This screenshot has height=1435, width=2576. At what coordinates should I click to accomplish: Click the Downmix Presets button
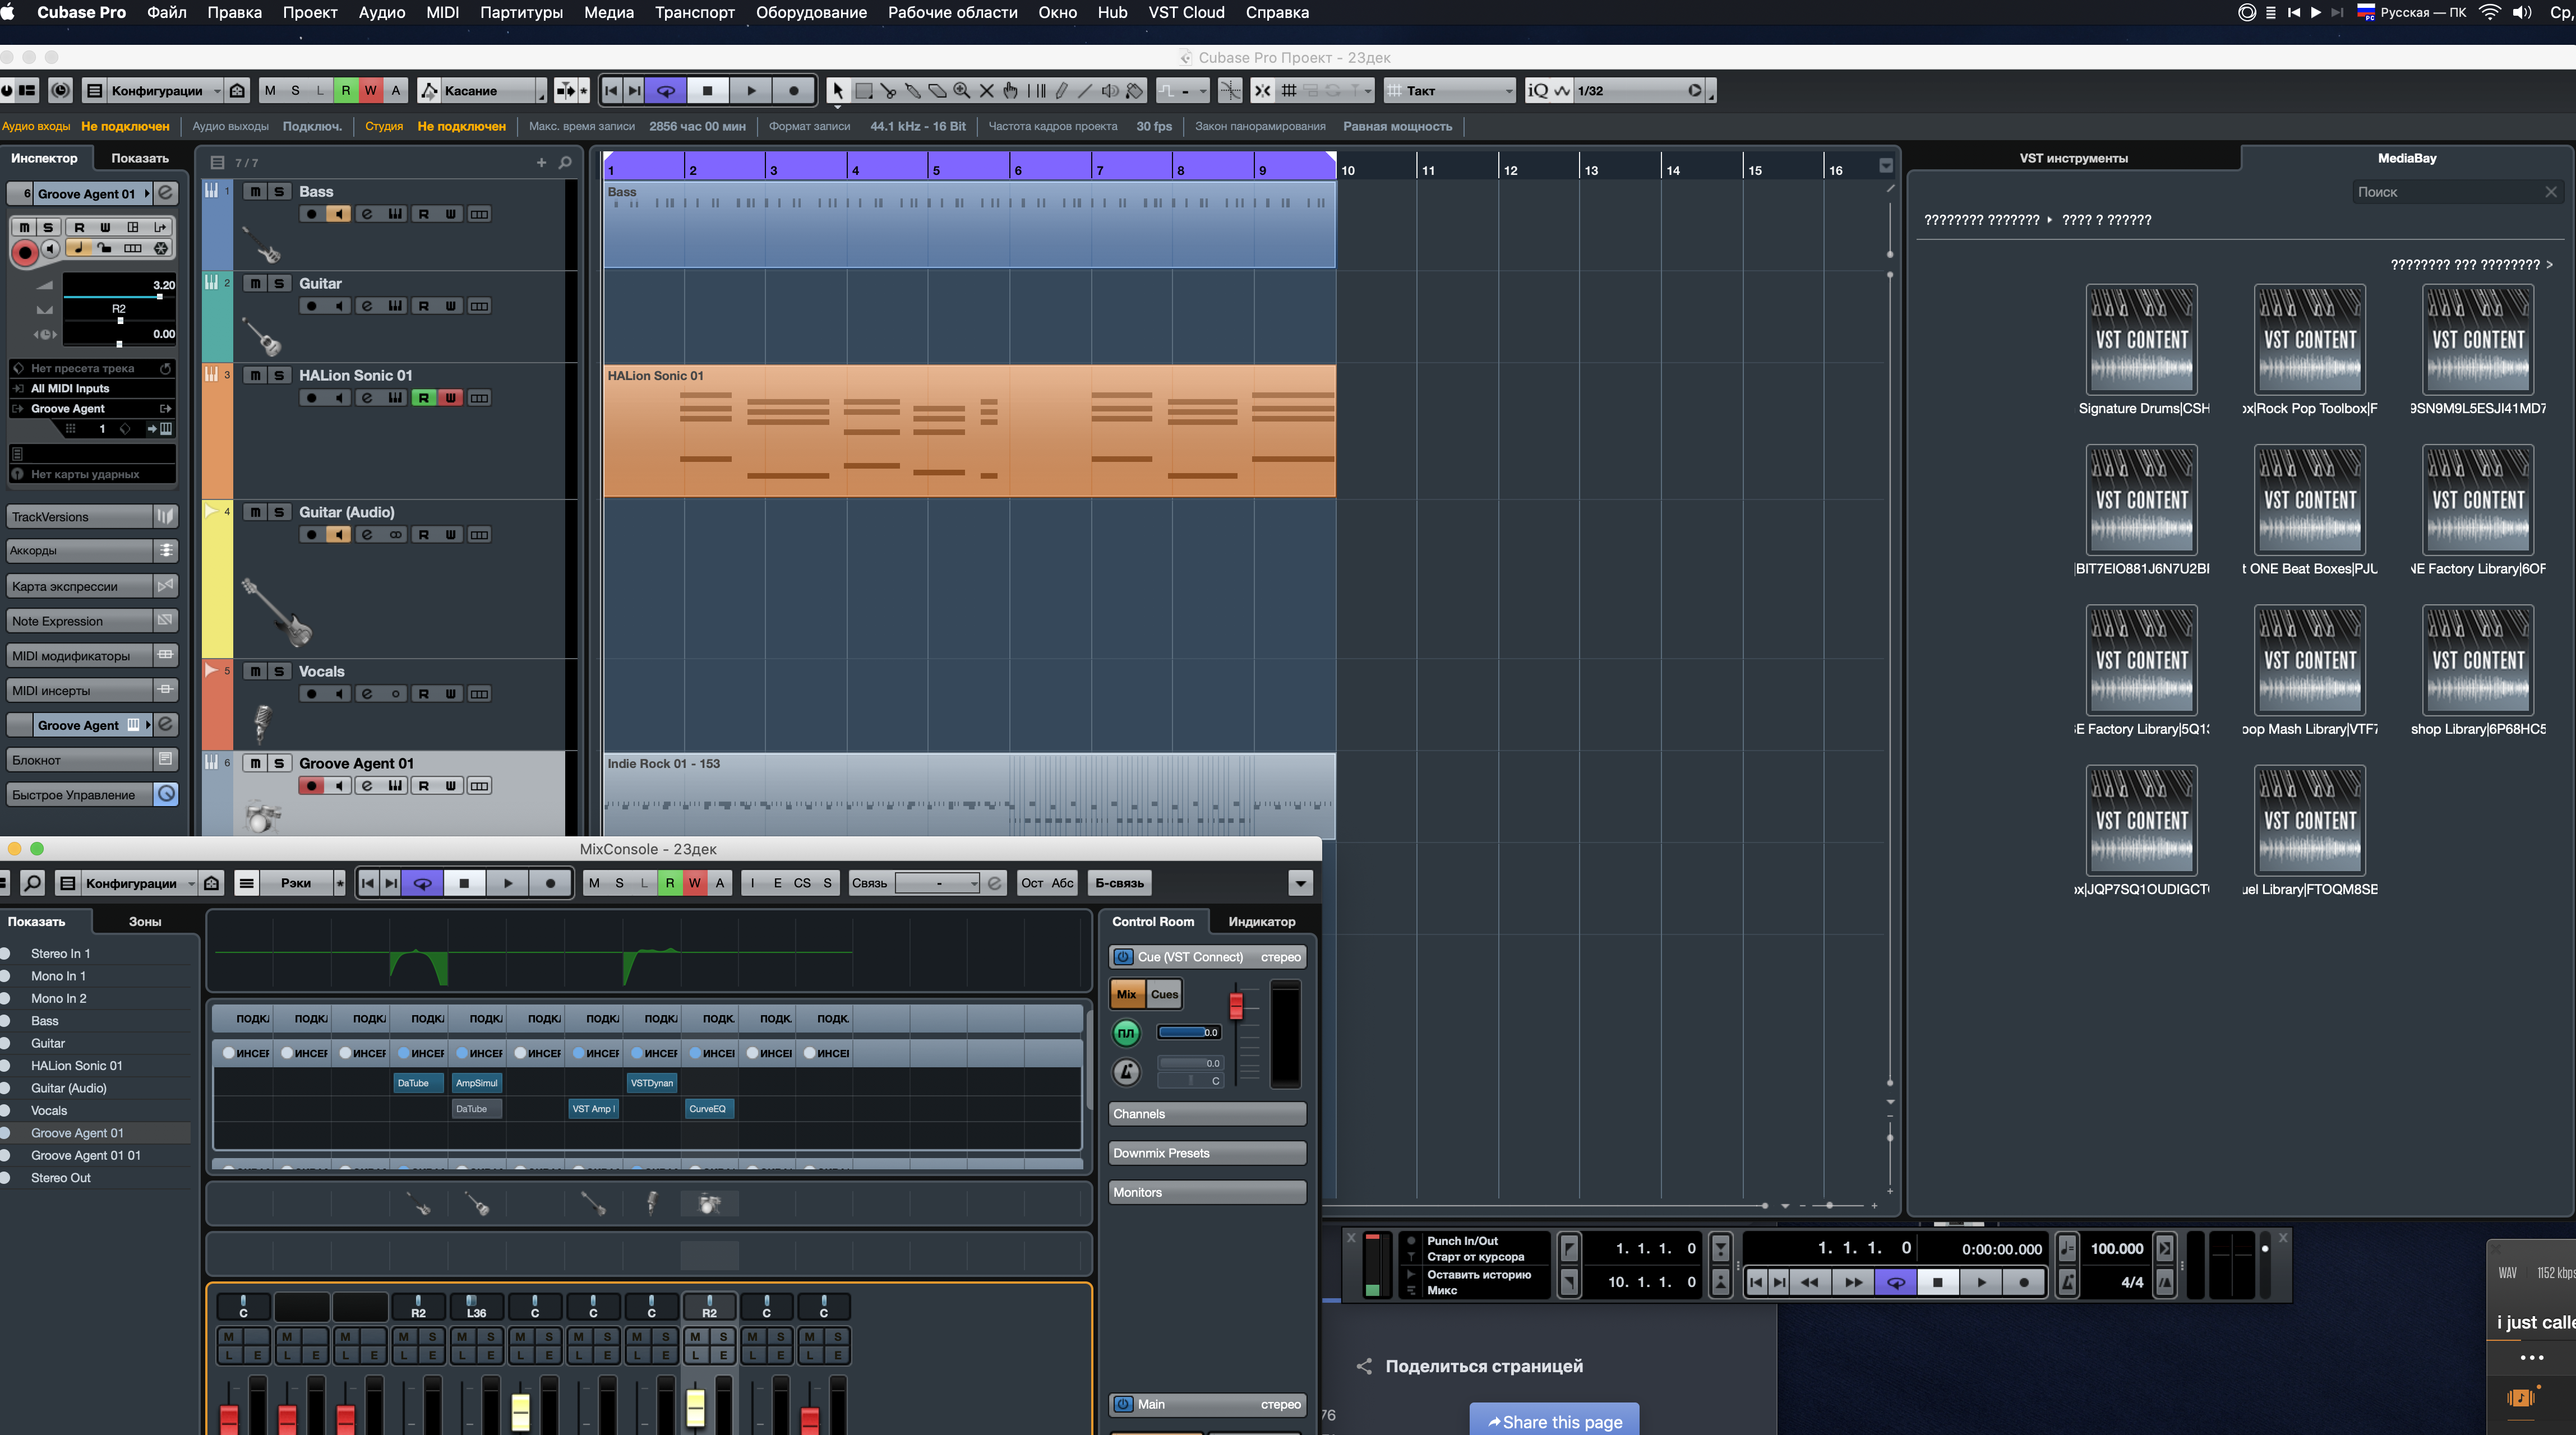[1206, 1153]
